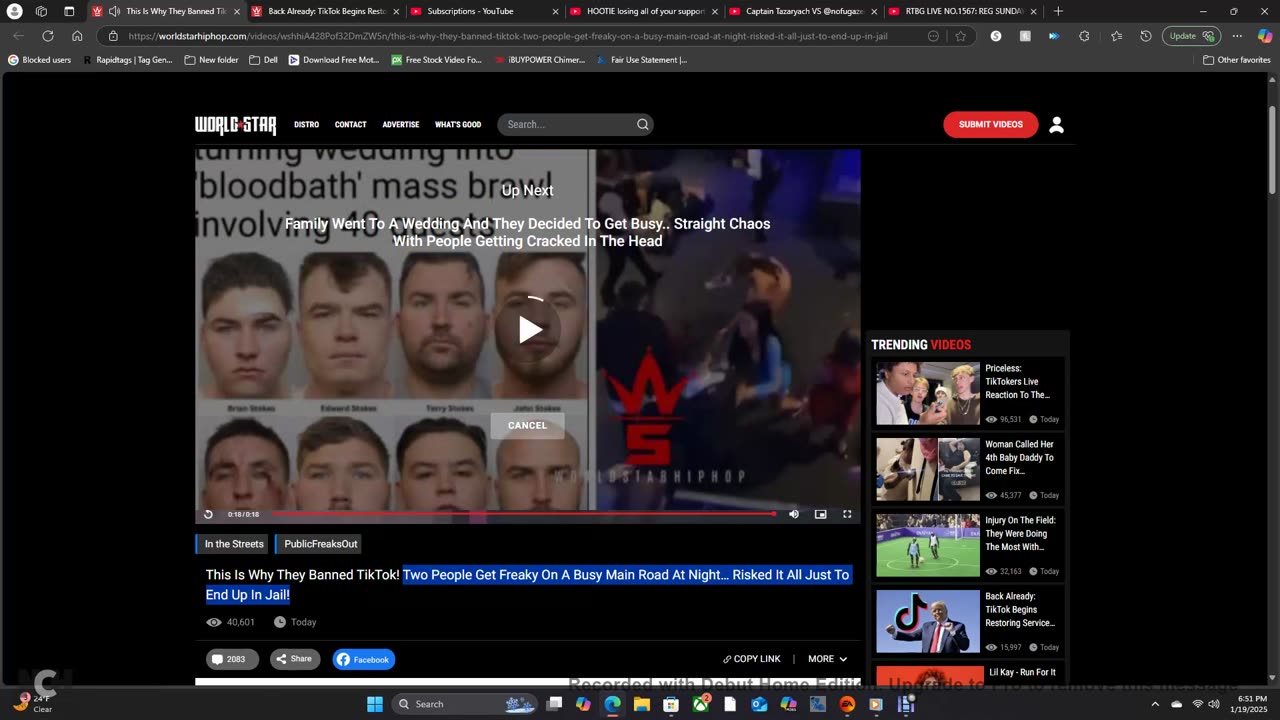Enter fullscreen on the video player

[x=847, y=514]
